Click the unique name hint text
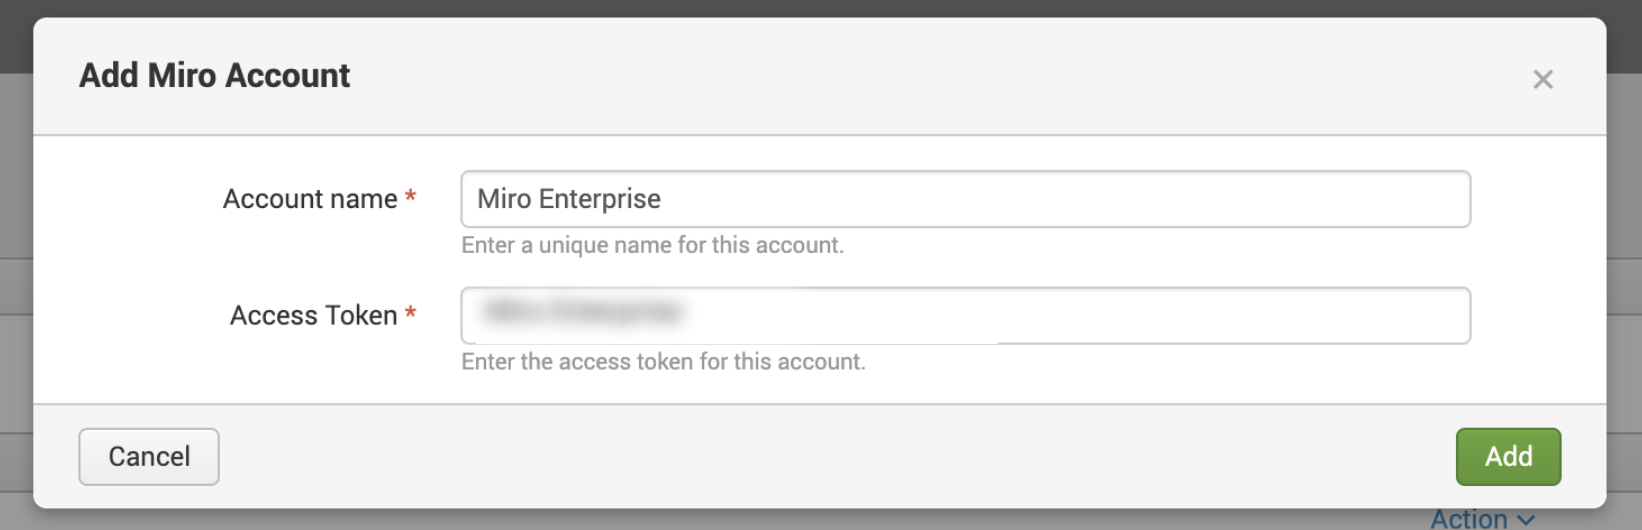Screen dimensions: 1642x530 652,246
